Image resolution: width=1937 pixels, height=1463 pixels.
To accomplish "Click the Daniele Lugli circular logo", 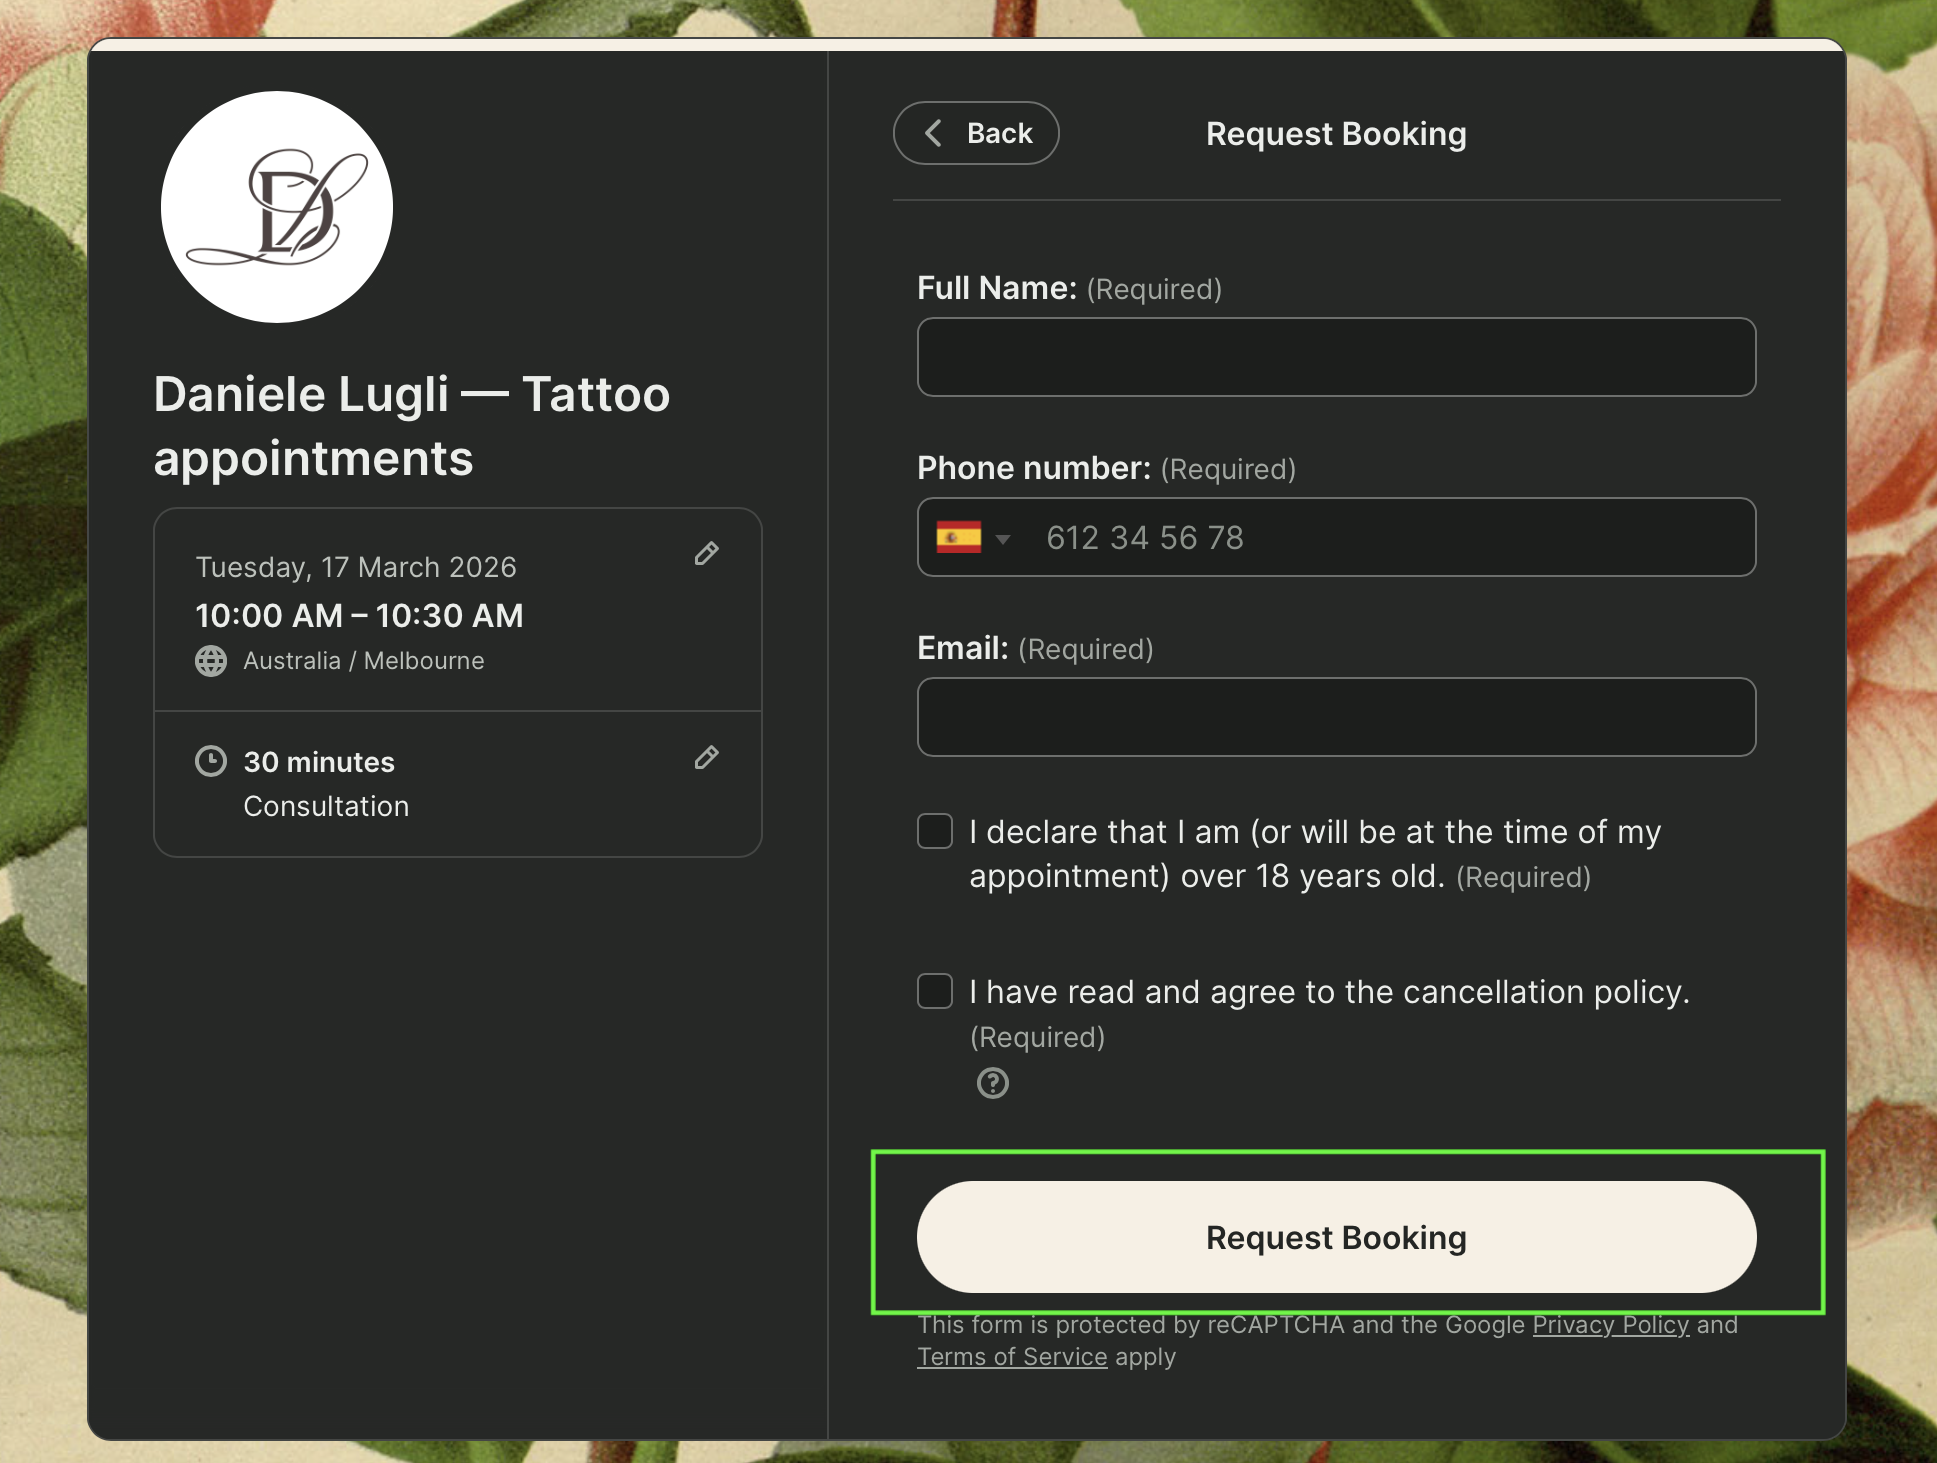I will coord(276,206).
